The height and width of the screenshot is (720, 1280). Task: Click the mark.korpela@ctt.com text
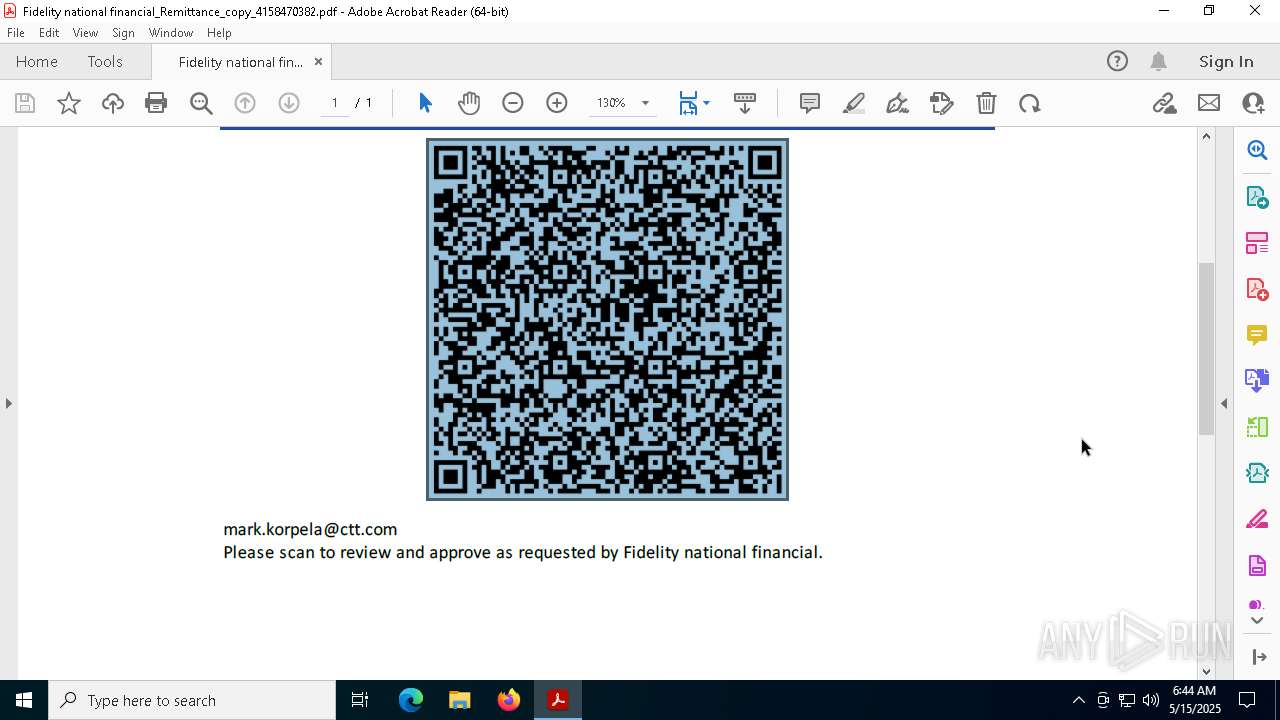pos(310,529)
